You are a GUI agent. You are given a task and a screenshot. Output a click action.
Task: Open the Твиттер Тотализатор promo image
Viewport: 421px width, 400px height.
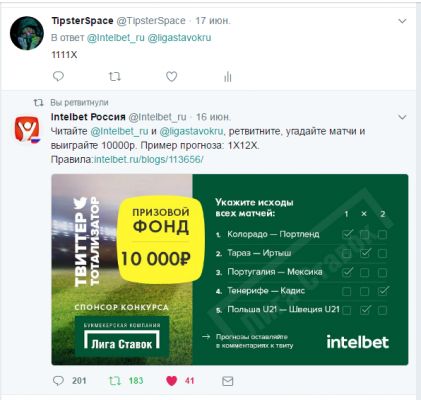point(230,269)
